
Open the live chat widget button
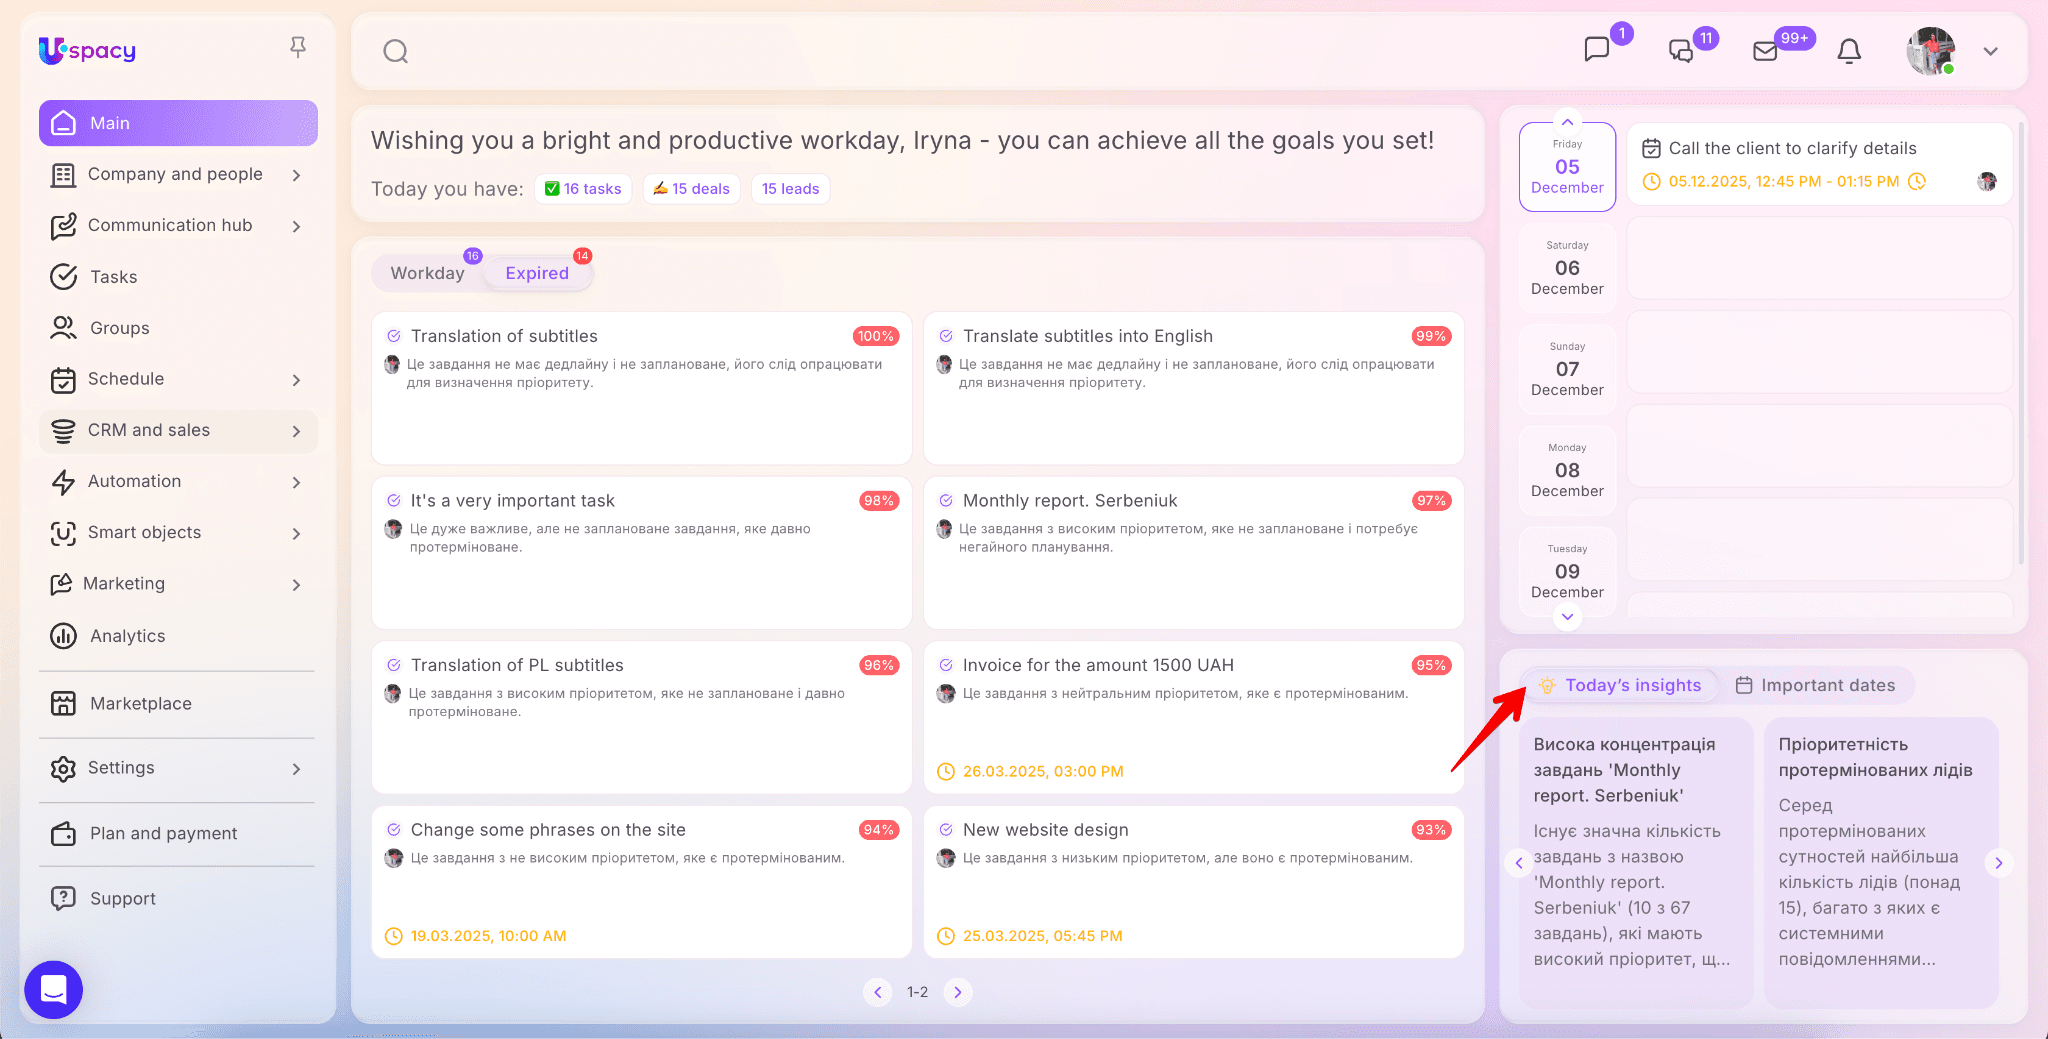[53, 990]
